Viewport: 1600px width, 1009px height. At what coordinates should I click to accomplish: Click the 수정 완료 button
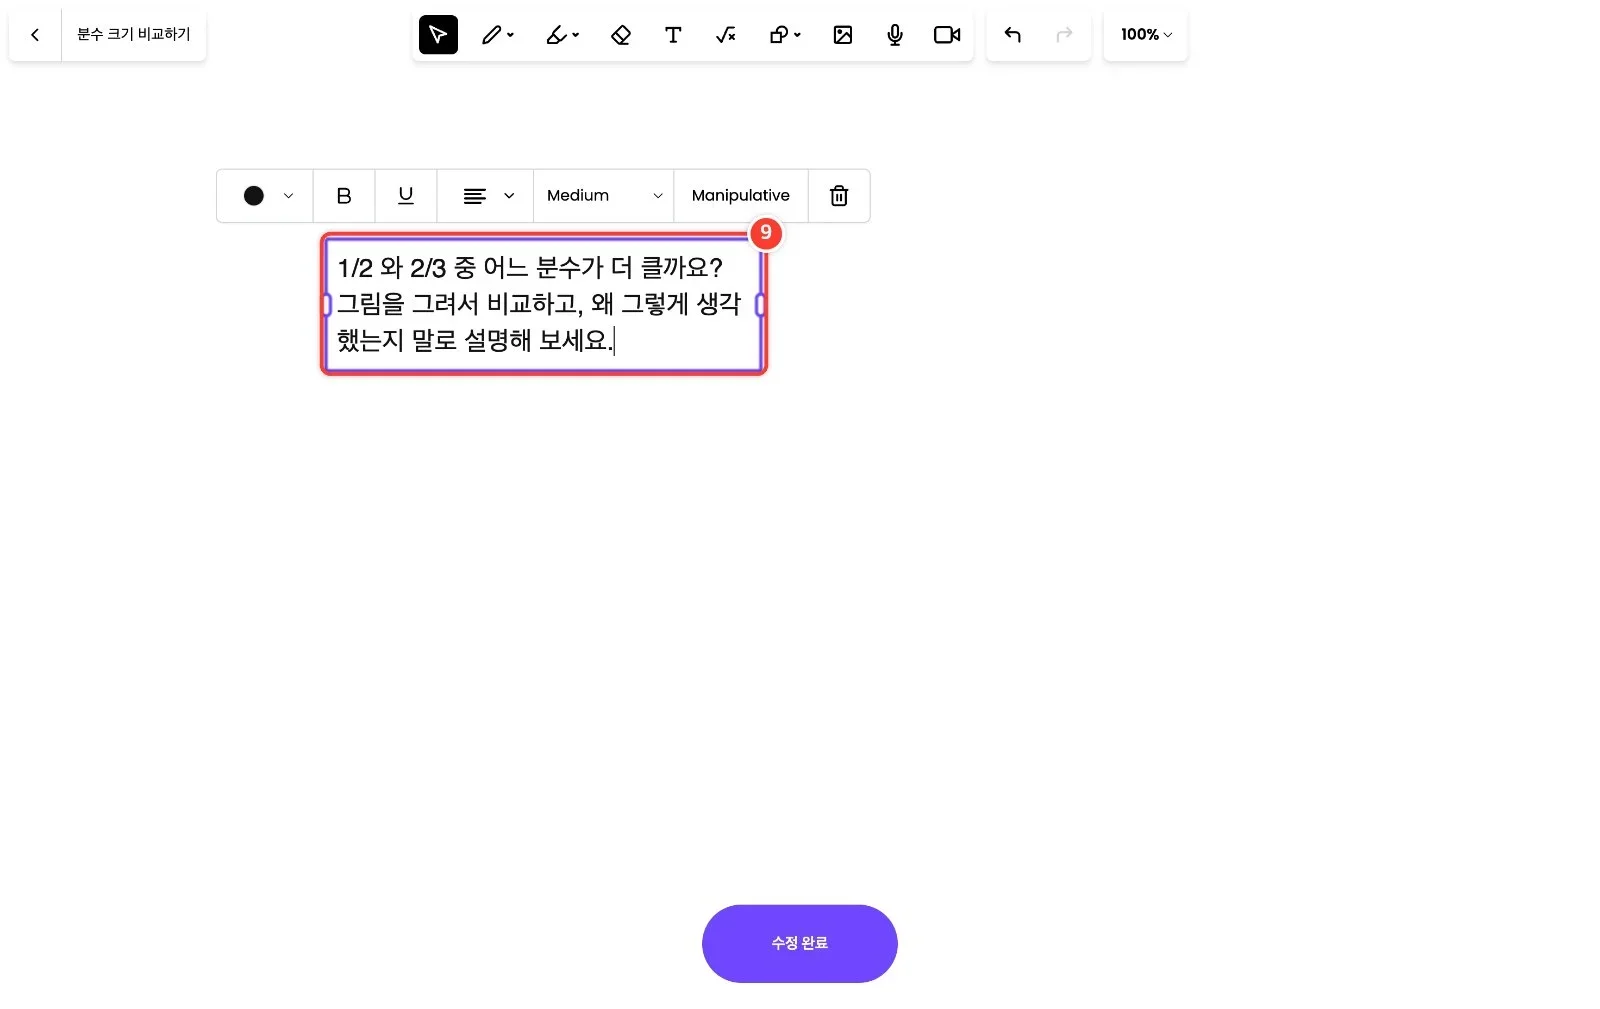[800, 944]
